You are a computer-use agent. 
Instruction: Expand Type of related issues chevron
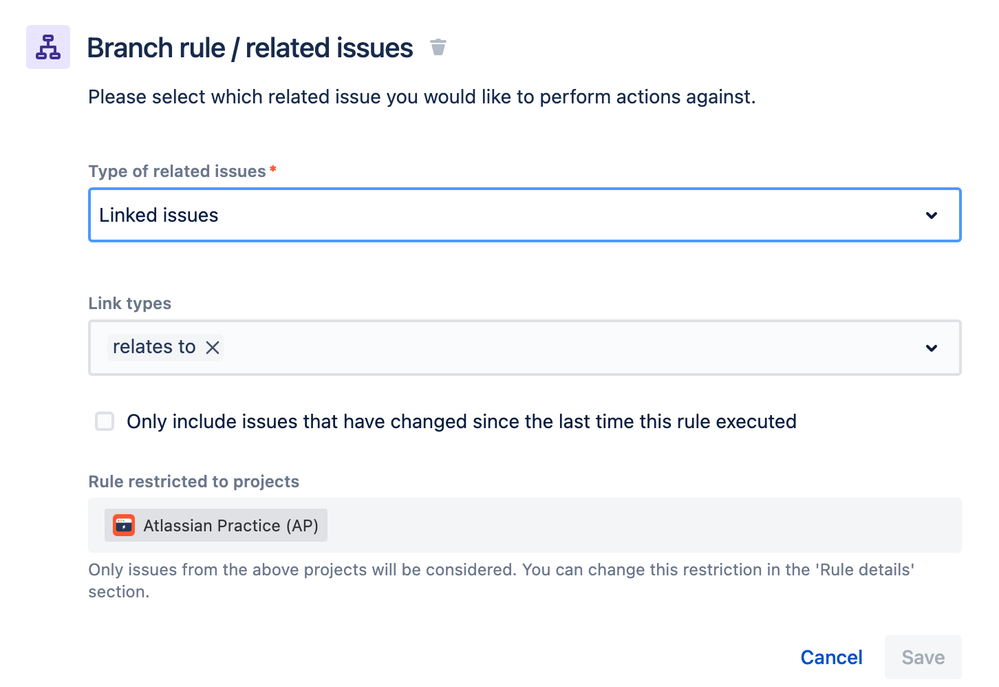coord(931,215)
